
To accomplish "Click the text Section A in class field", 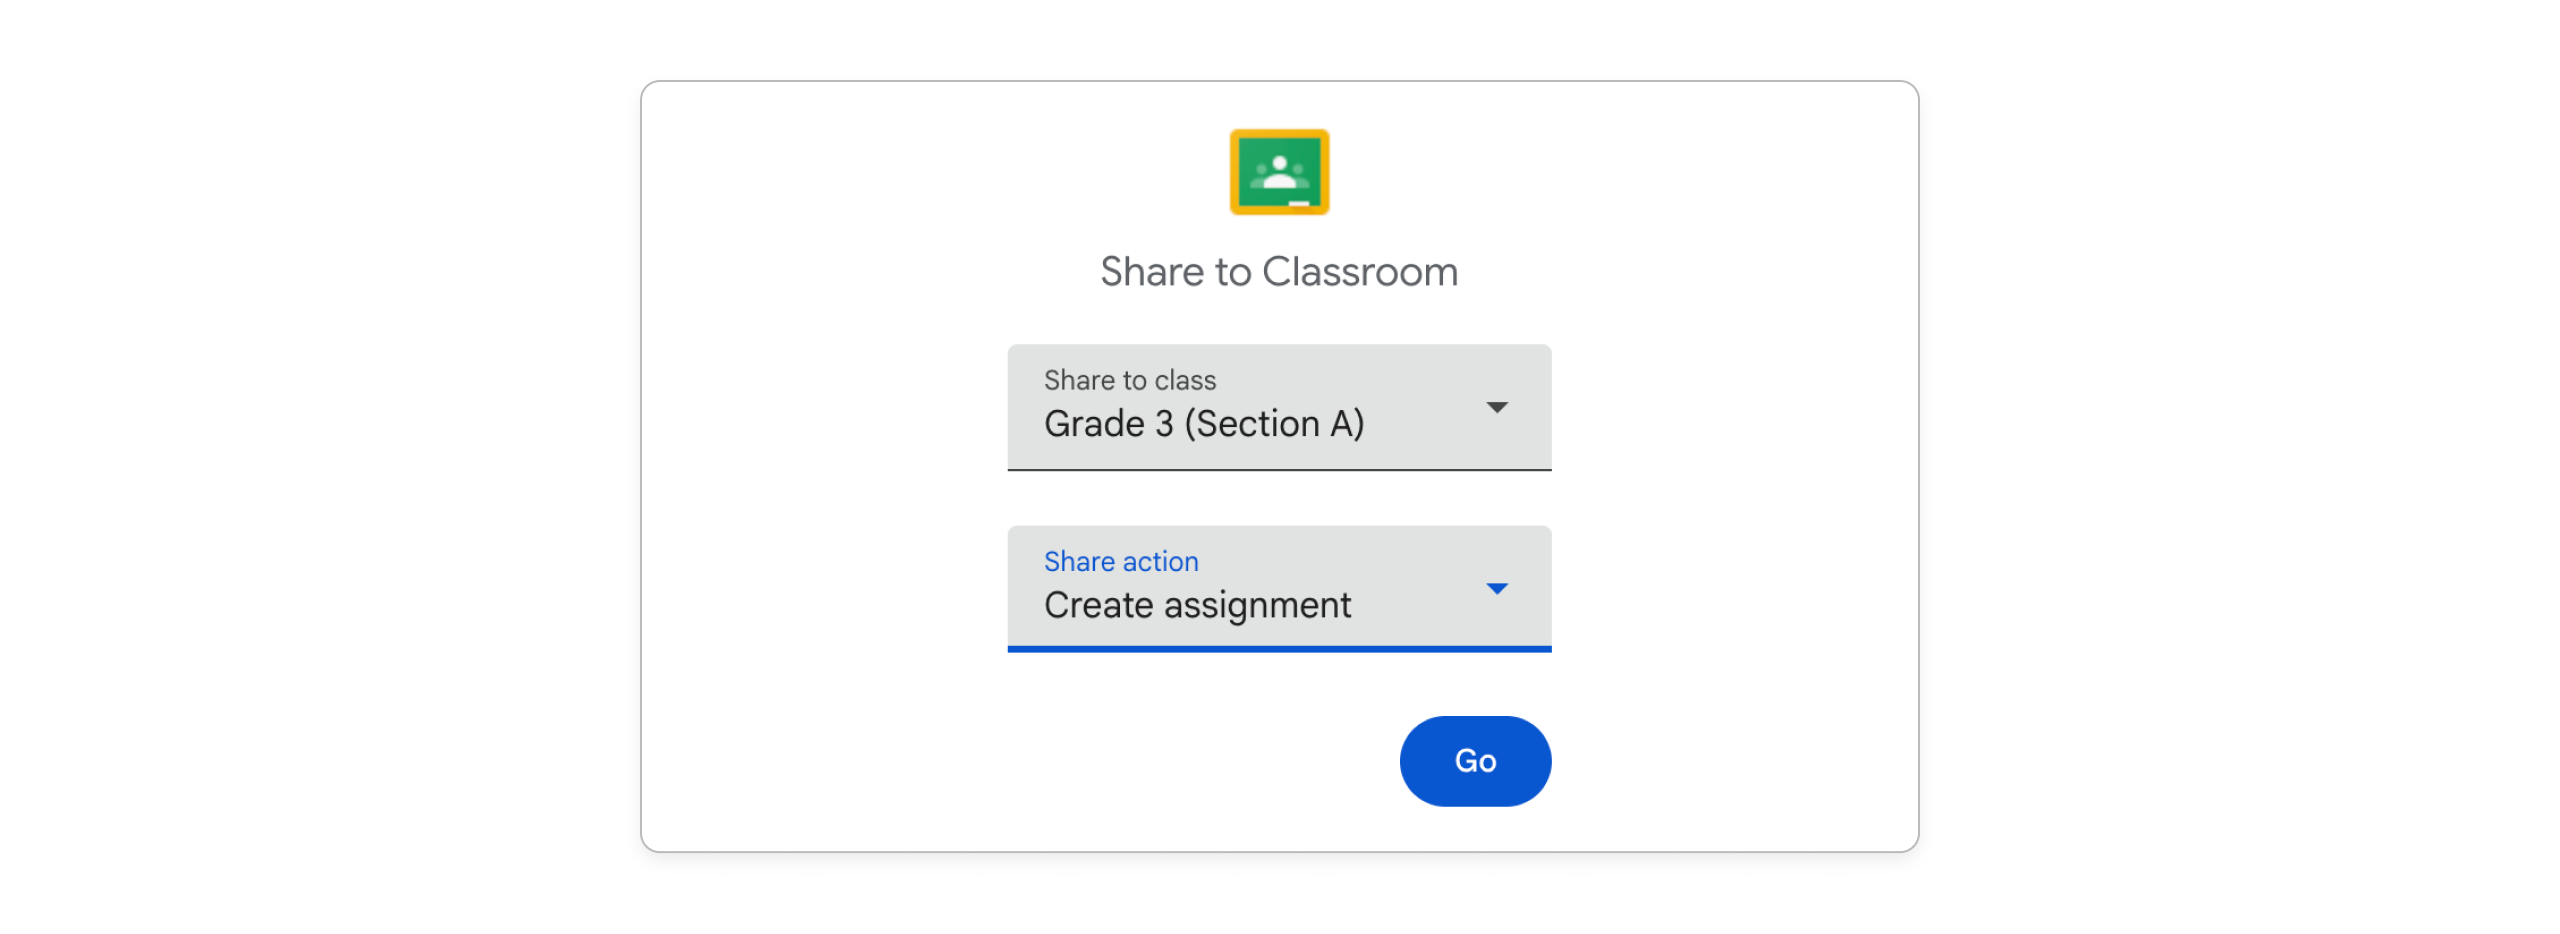I will click(1273, 424).
